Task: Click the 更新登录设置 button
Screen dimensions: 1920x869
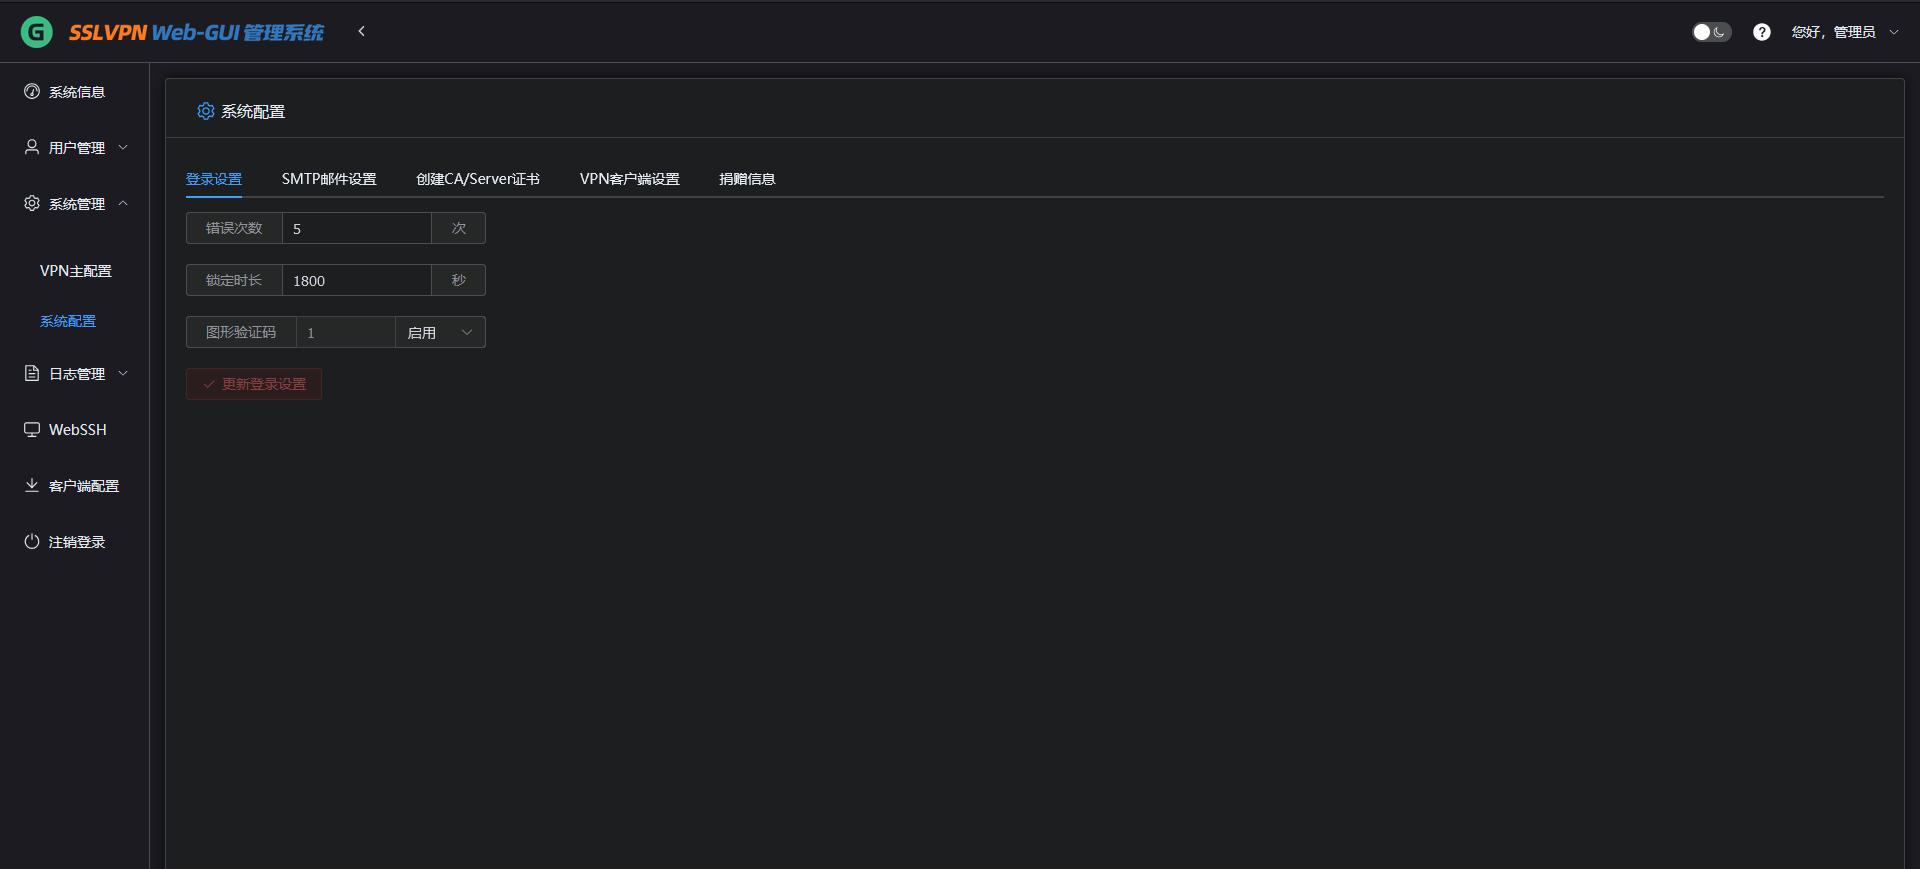Action: click(x=254, y=384)
